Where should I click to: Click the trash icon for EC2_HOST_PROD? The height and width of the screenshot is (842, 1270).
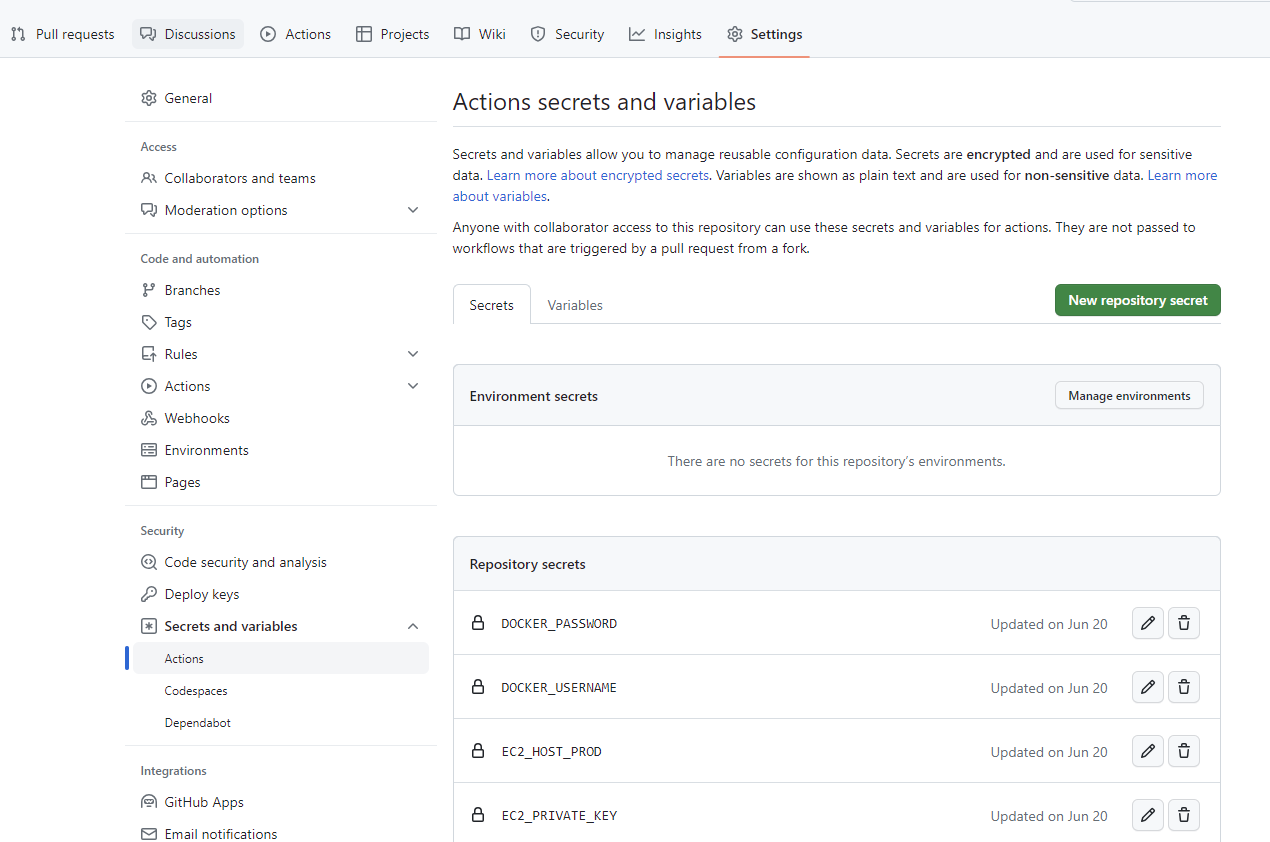click(1184, 751)
